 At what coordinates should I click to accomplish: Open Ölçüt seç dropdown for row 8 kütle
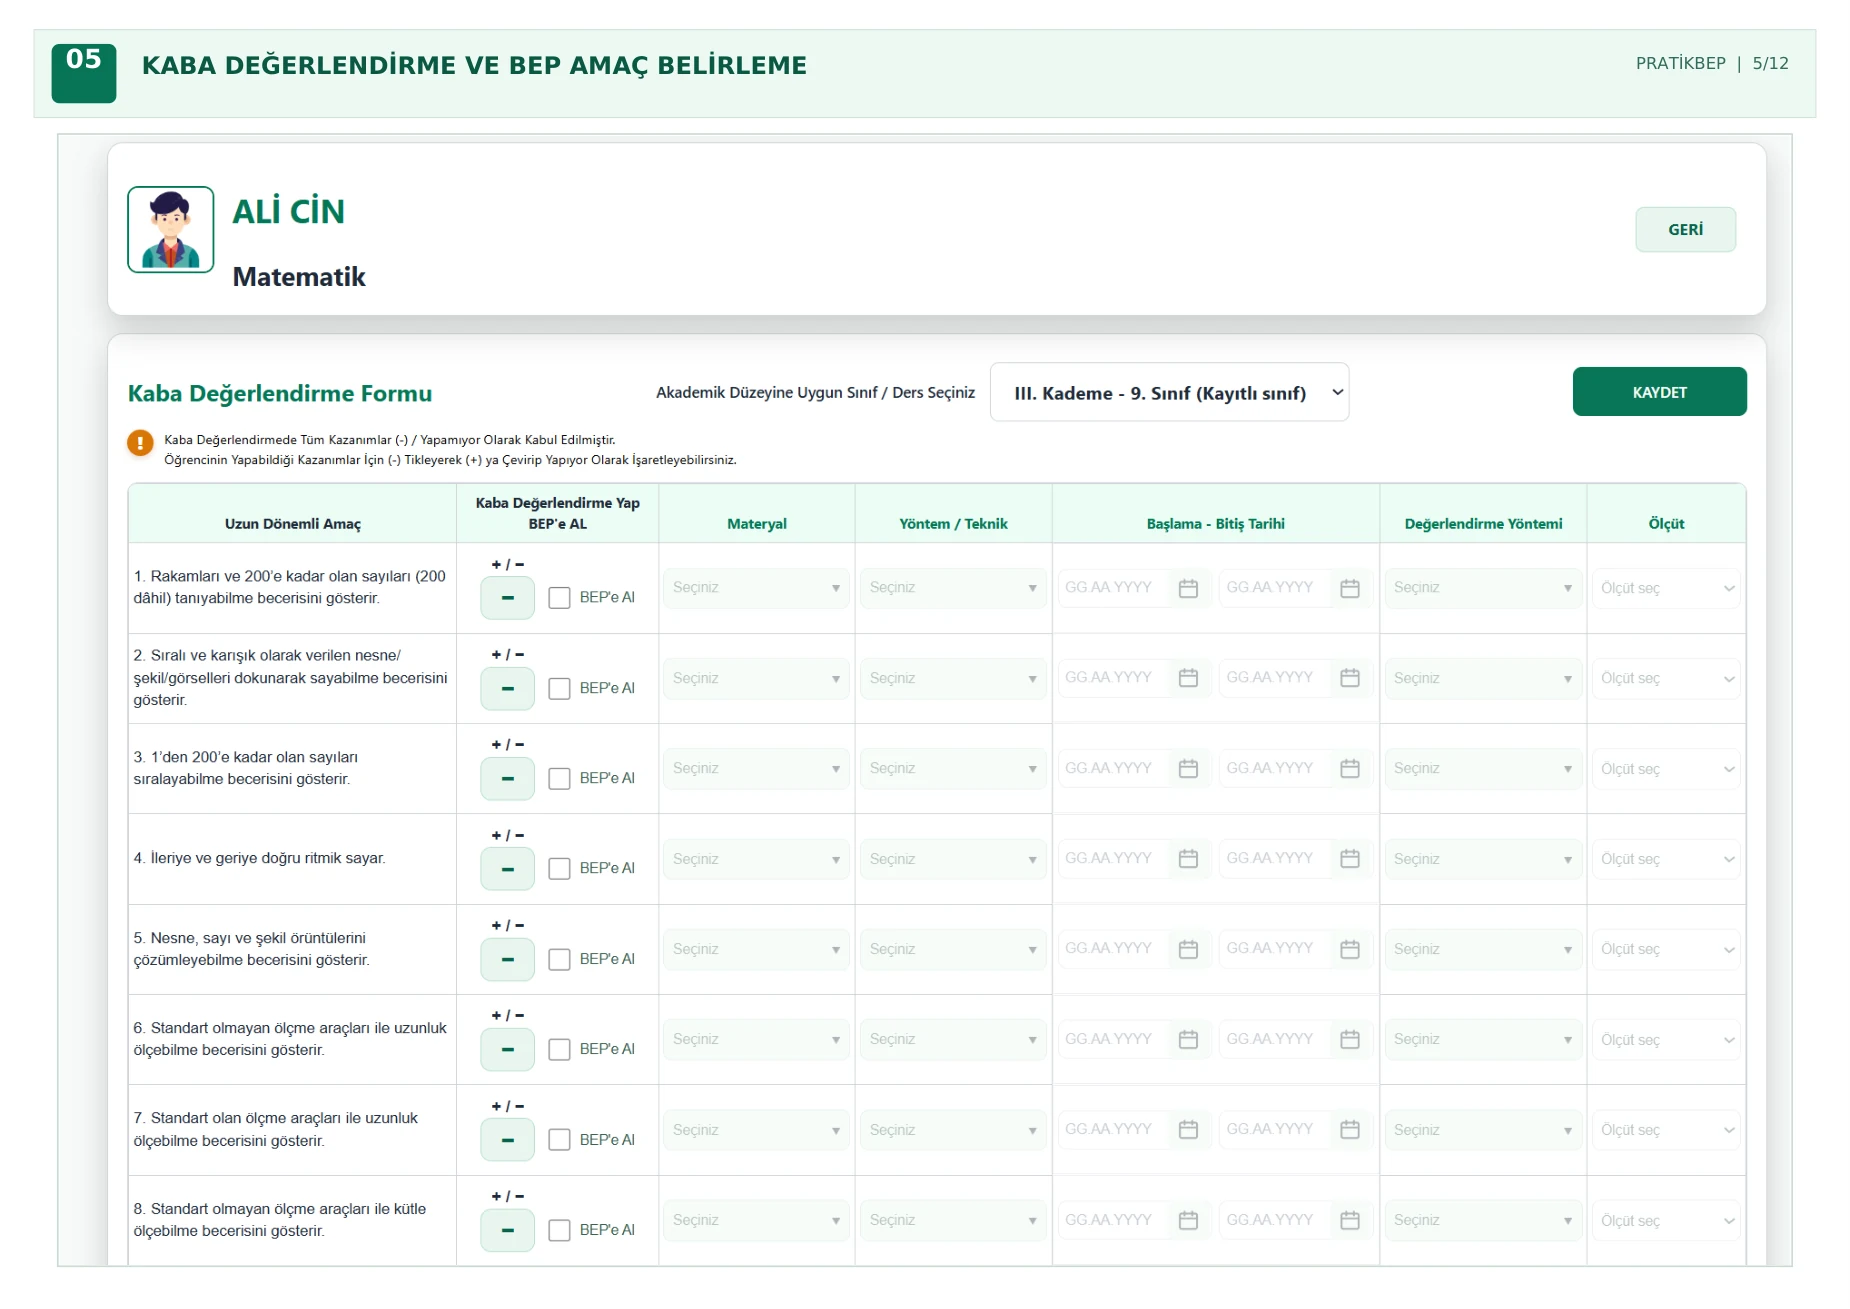click(x=1667, y=1220)
